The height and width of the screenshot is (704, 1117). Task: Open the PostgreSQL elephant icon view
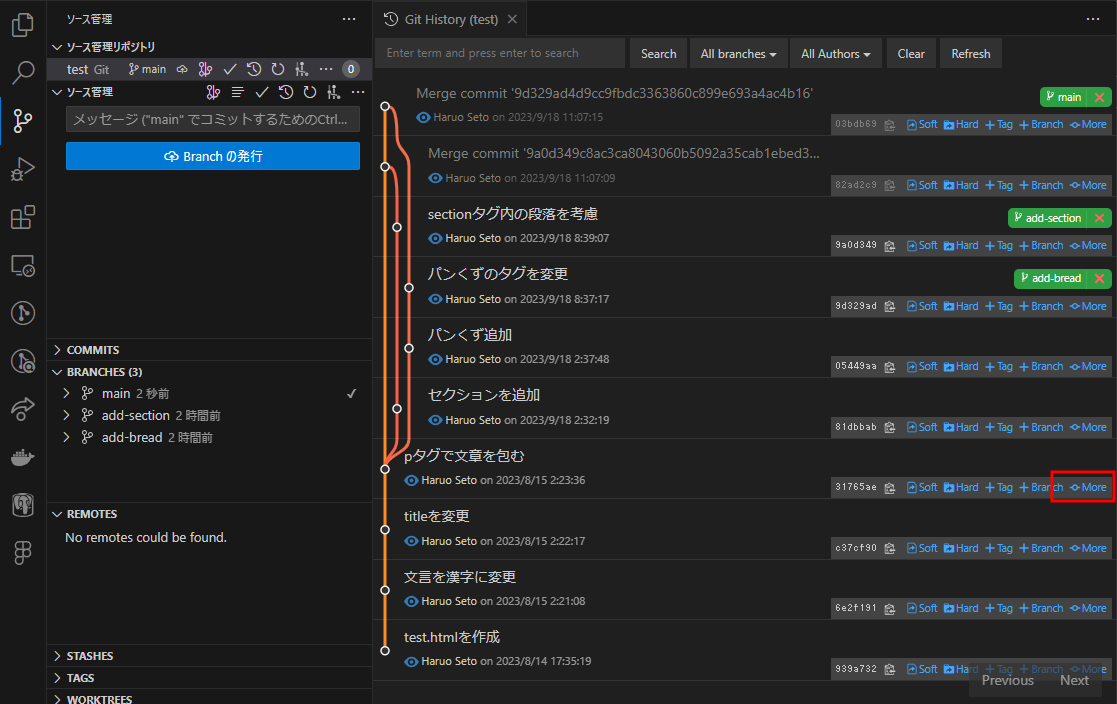[23, 505]
